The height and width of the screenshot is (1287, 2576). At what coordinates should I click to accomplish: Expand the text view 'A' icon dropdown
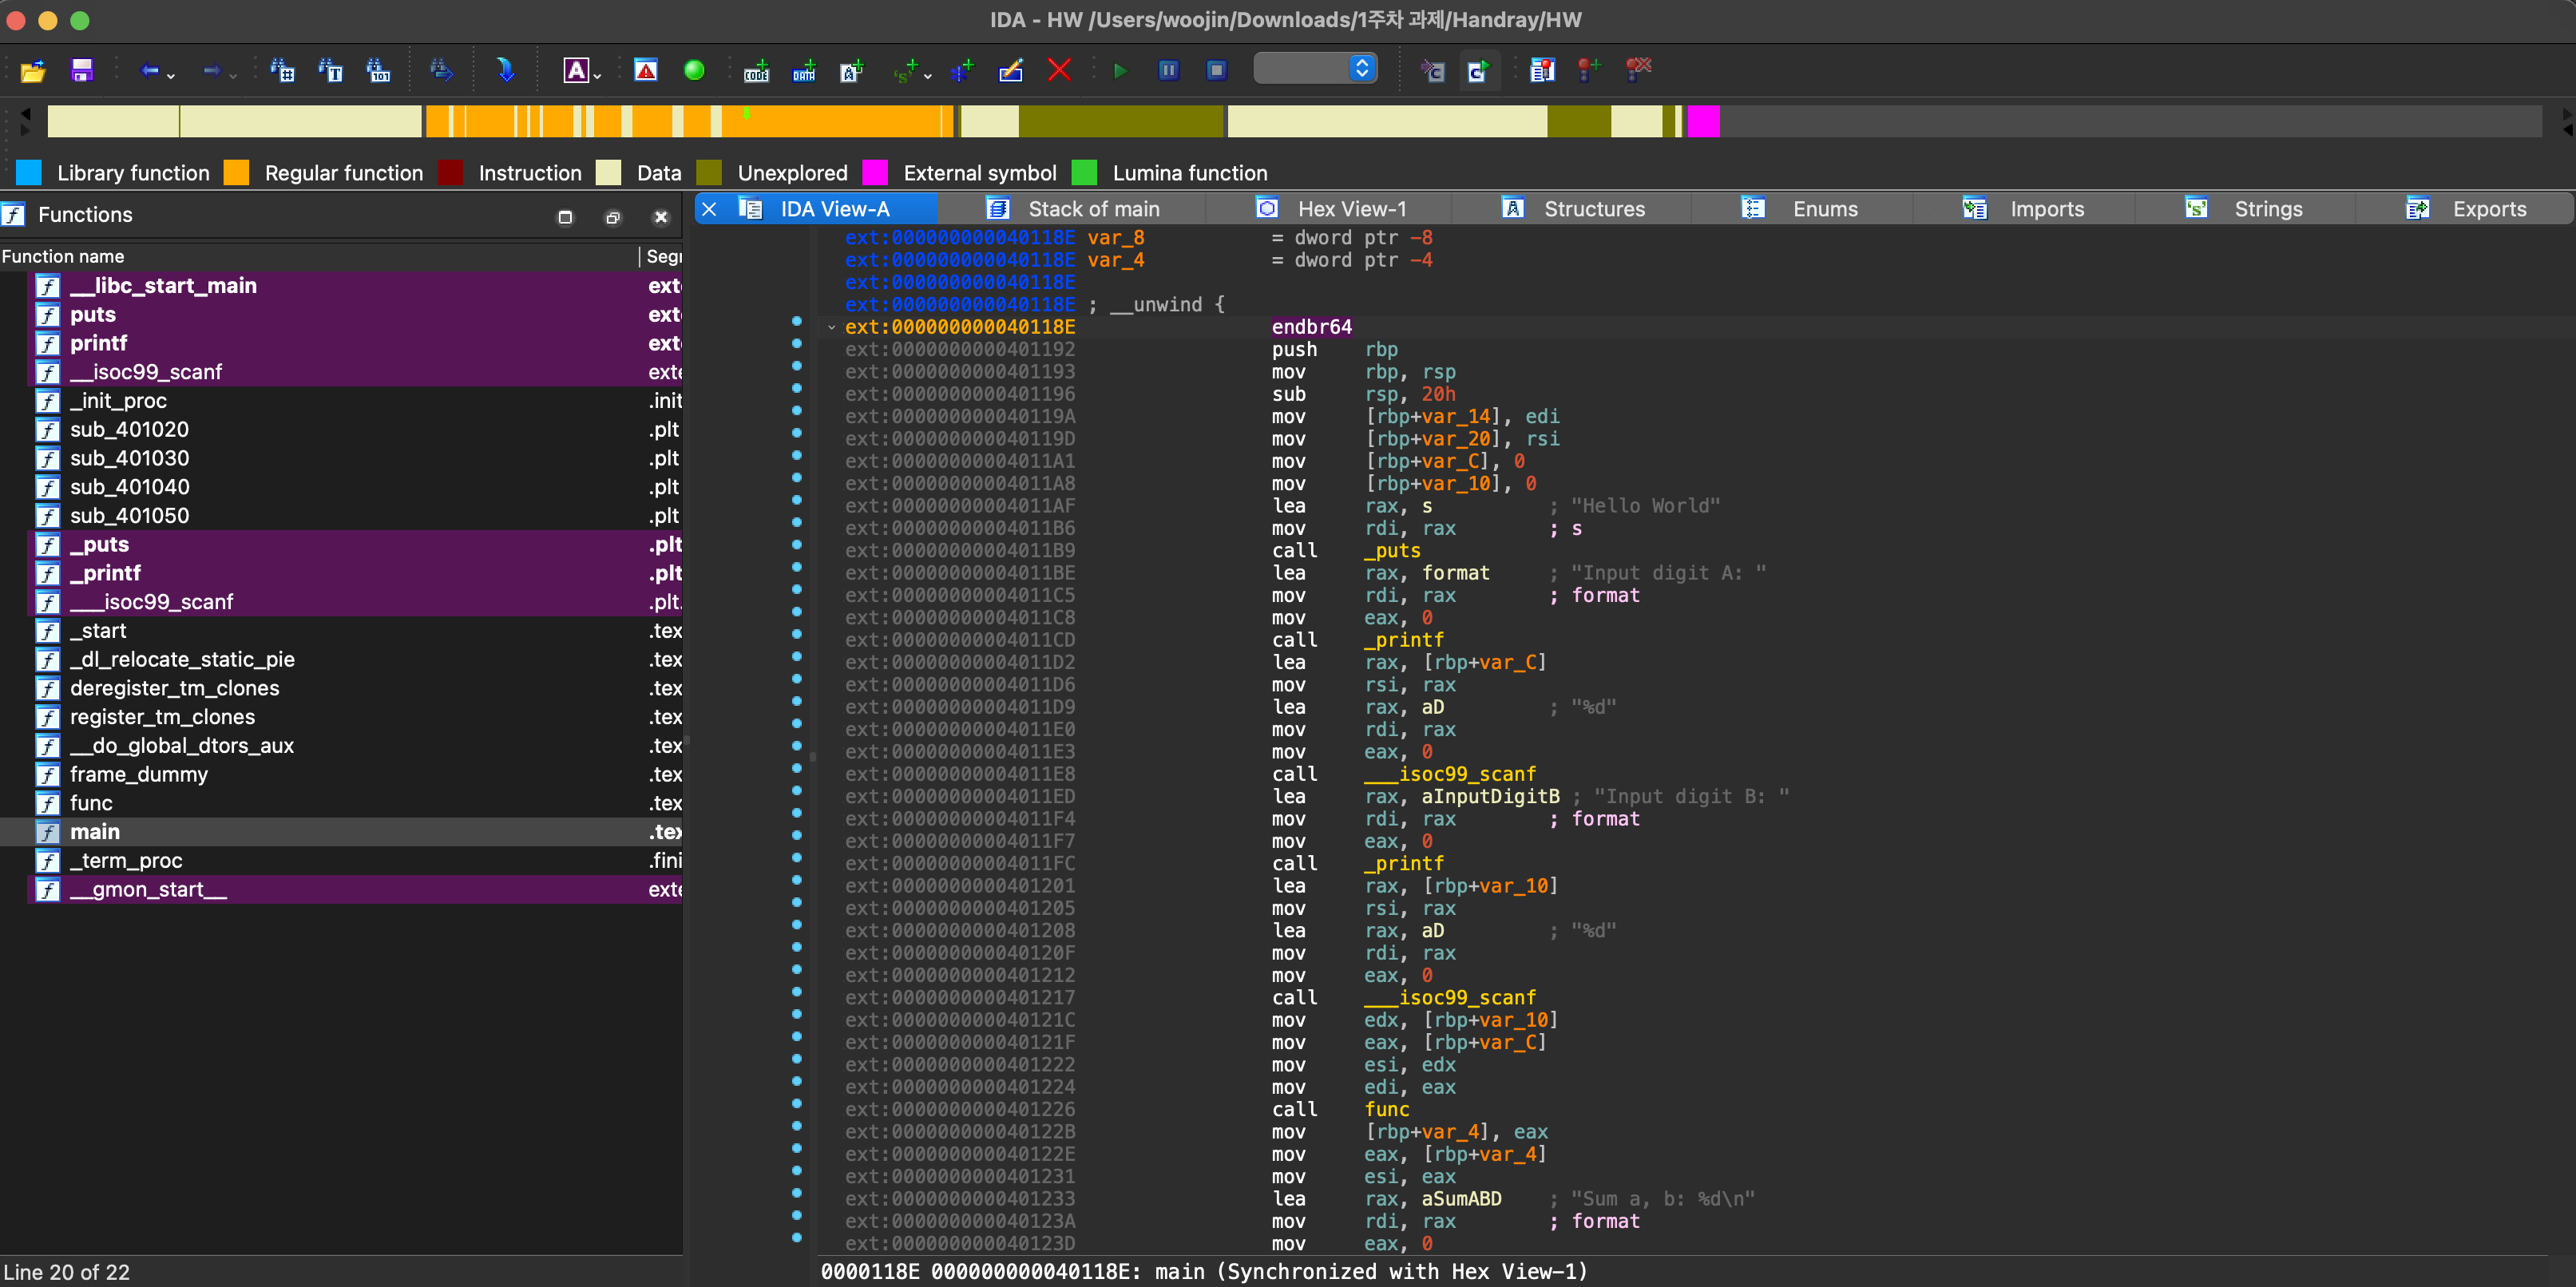point(597,75)
